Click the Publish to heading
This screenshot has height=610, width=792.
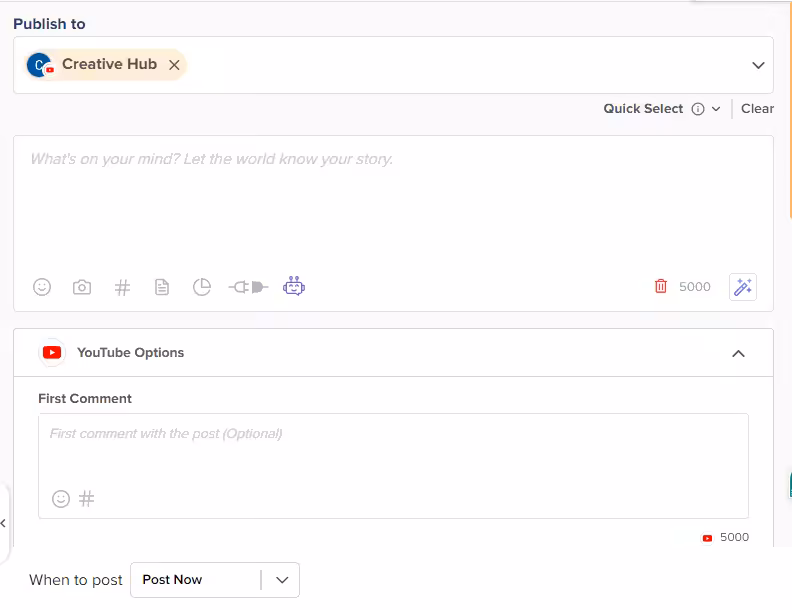(49, 24)
